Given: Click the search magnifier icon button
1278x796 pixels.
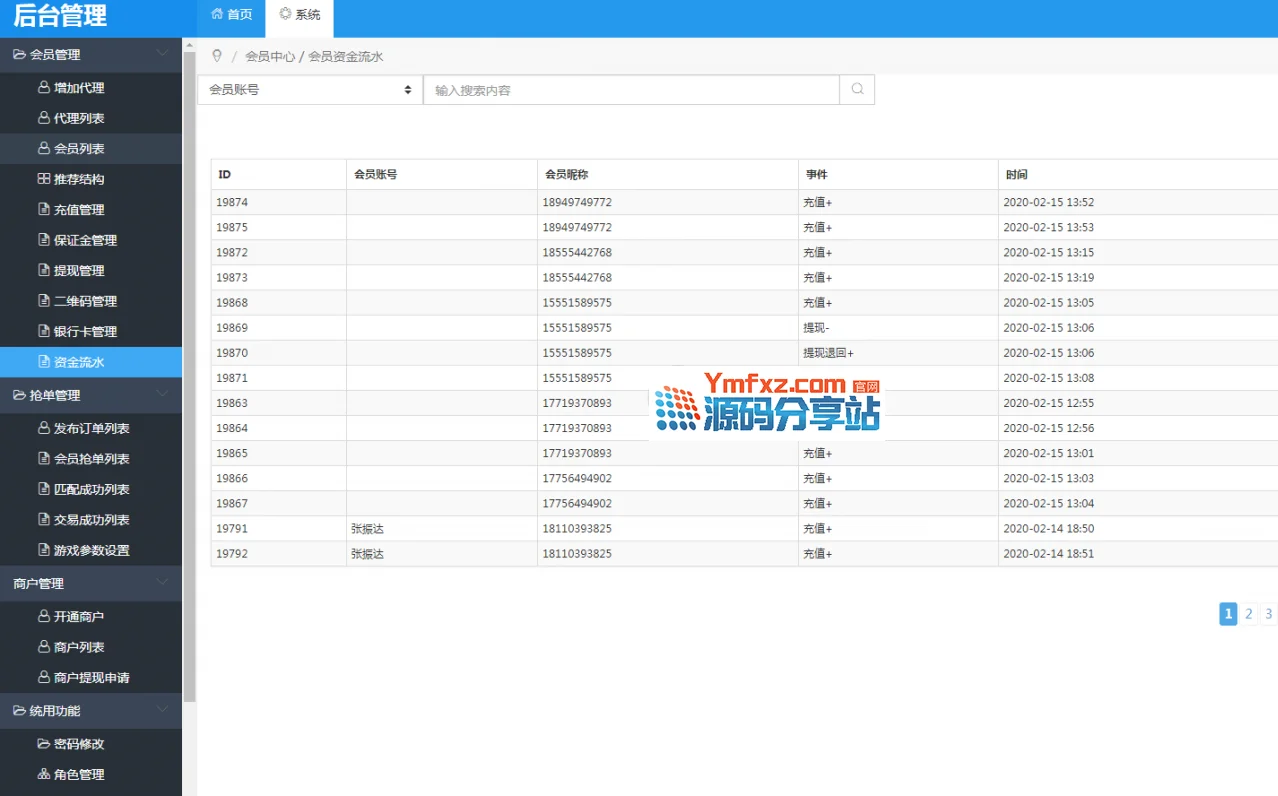Looking at the screenshot, I should coord(857,90).
